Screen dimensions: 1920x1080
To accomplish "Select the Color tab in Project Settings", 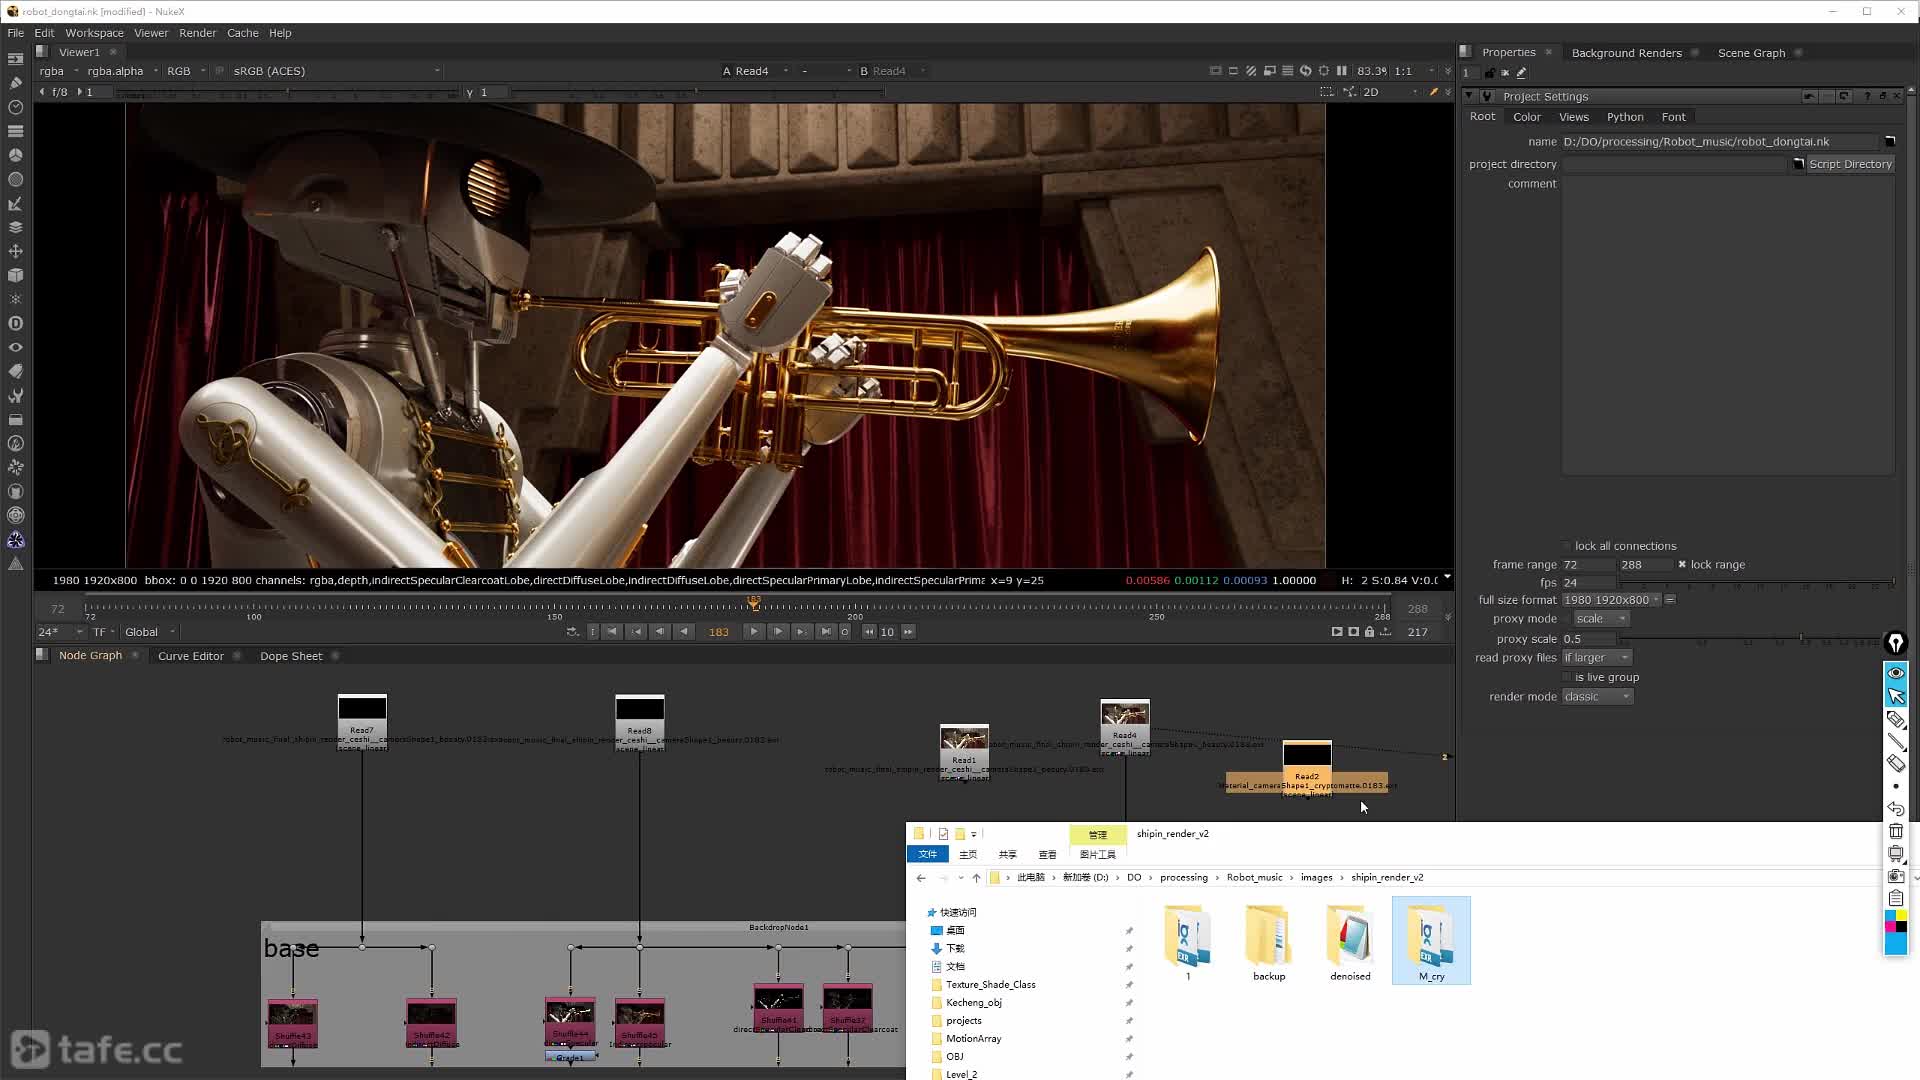I will [x=1526, y=117].
